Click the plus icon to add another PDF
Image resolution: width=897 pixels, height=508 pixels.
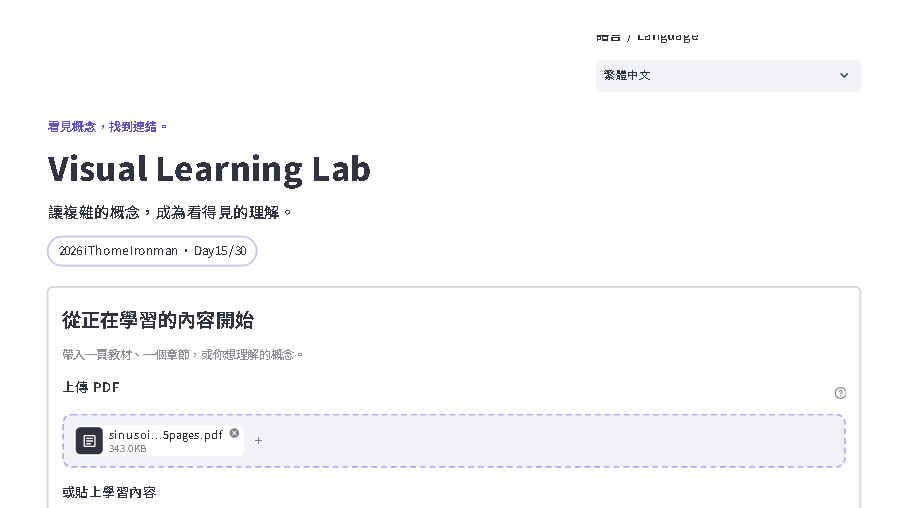[259, 440]
